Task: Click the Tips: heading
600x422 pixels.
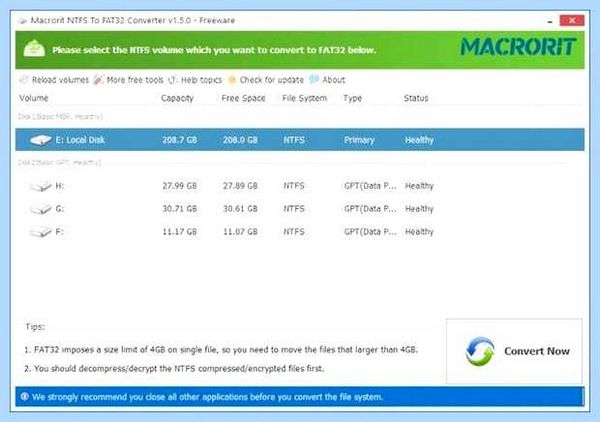Action: (35, 327)
